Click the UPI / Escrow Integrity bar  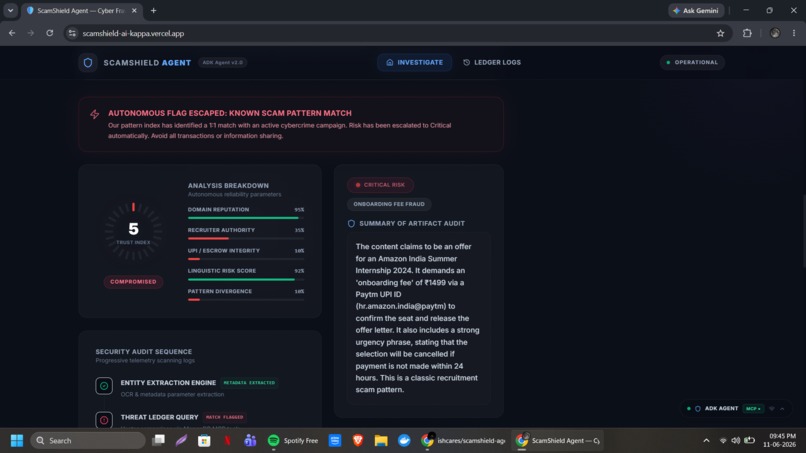click(246, 259)
